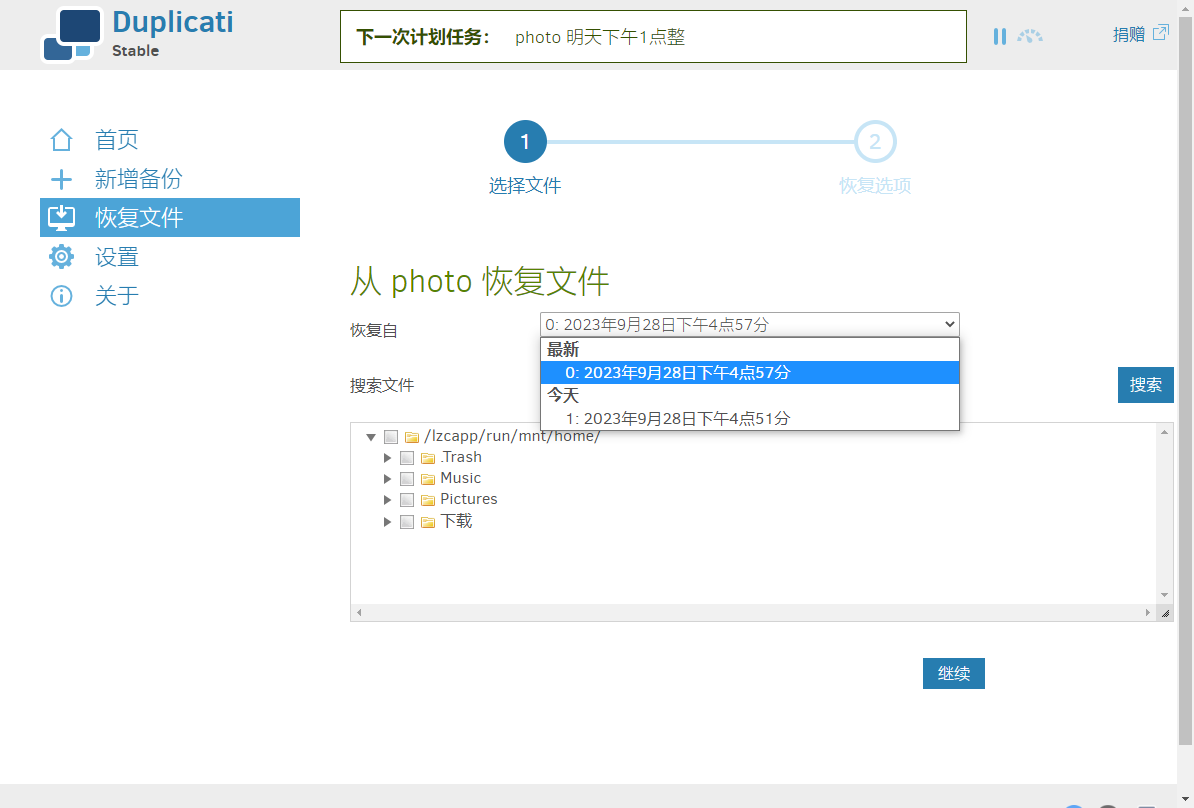
Task: Click the gear icon for 设置
Action: pyautogui.click(x=61, y=257)
